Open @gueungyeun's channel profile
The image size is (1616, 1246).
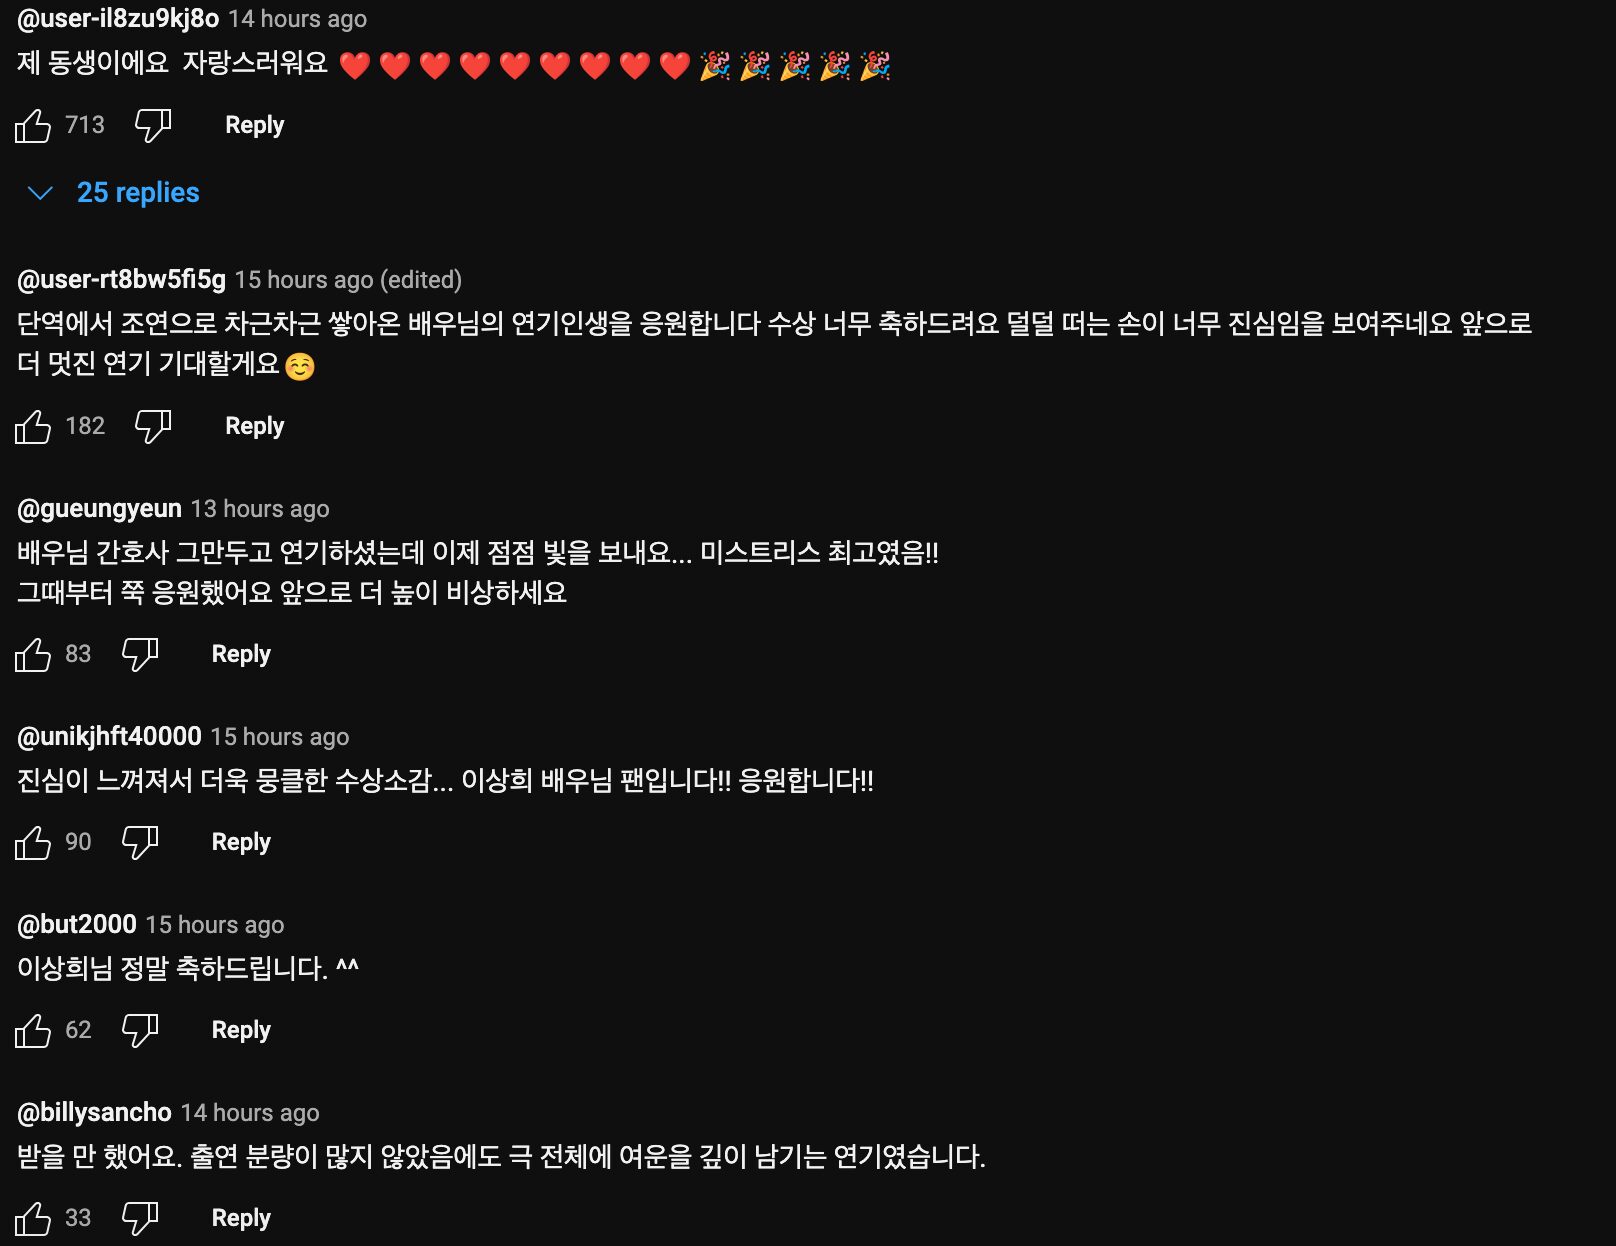click(99, 509)
